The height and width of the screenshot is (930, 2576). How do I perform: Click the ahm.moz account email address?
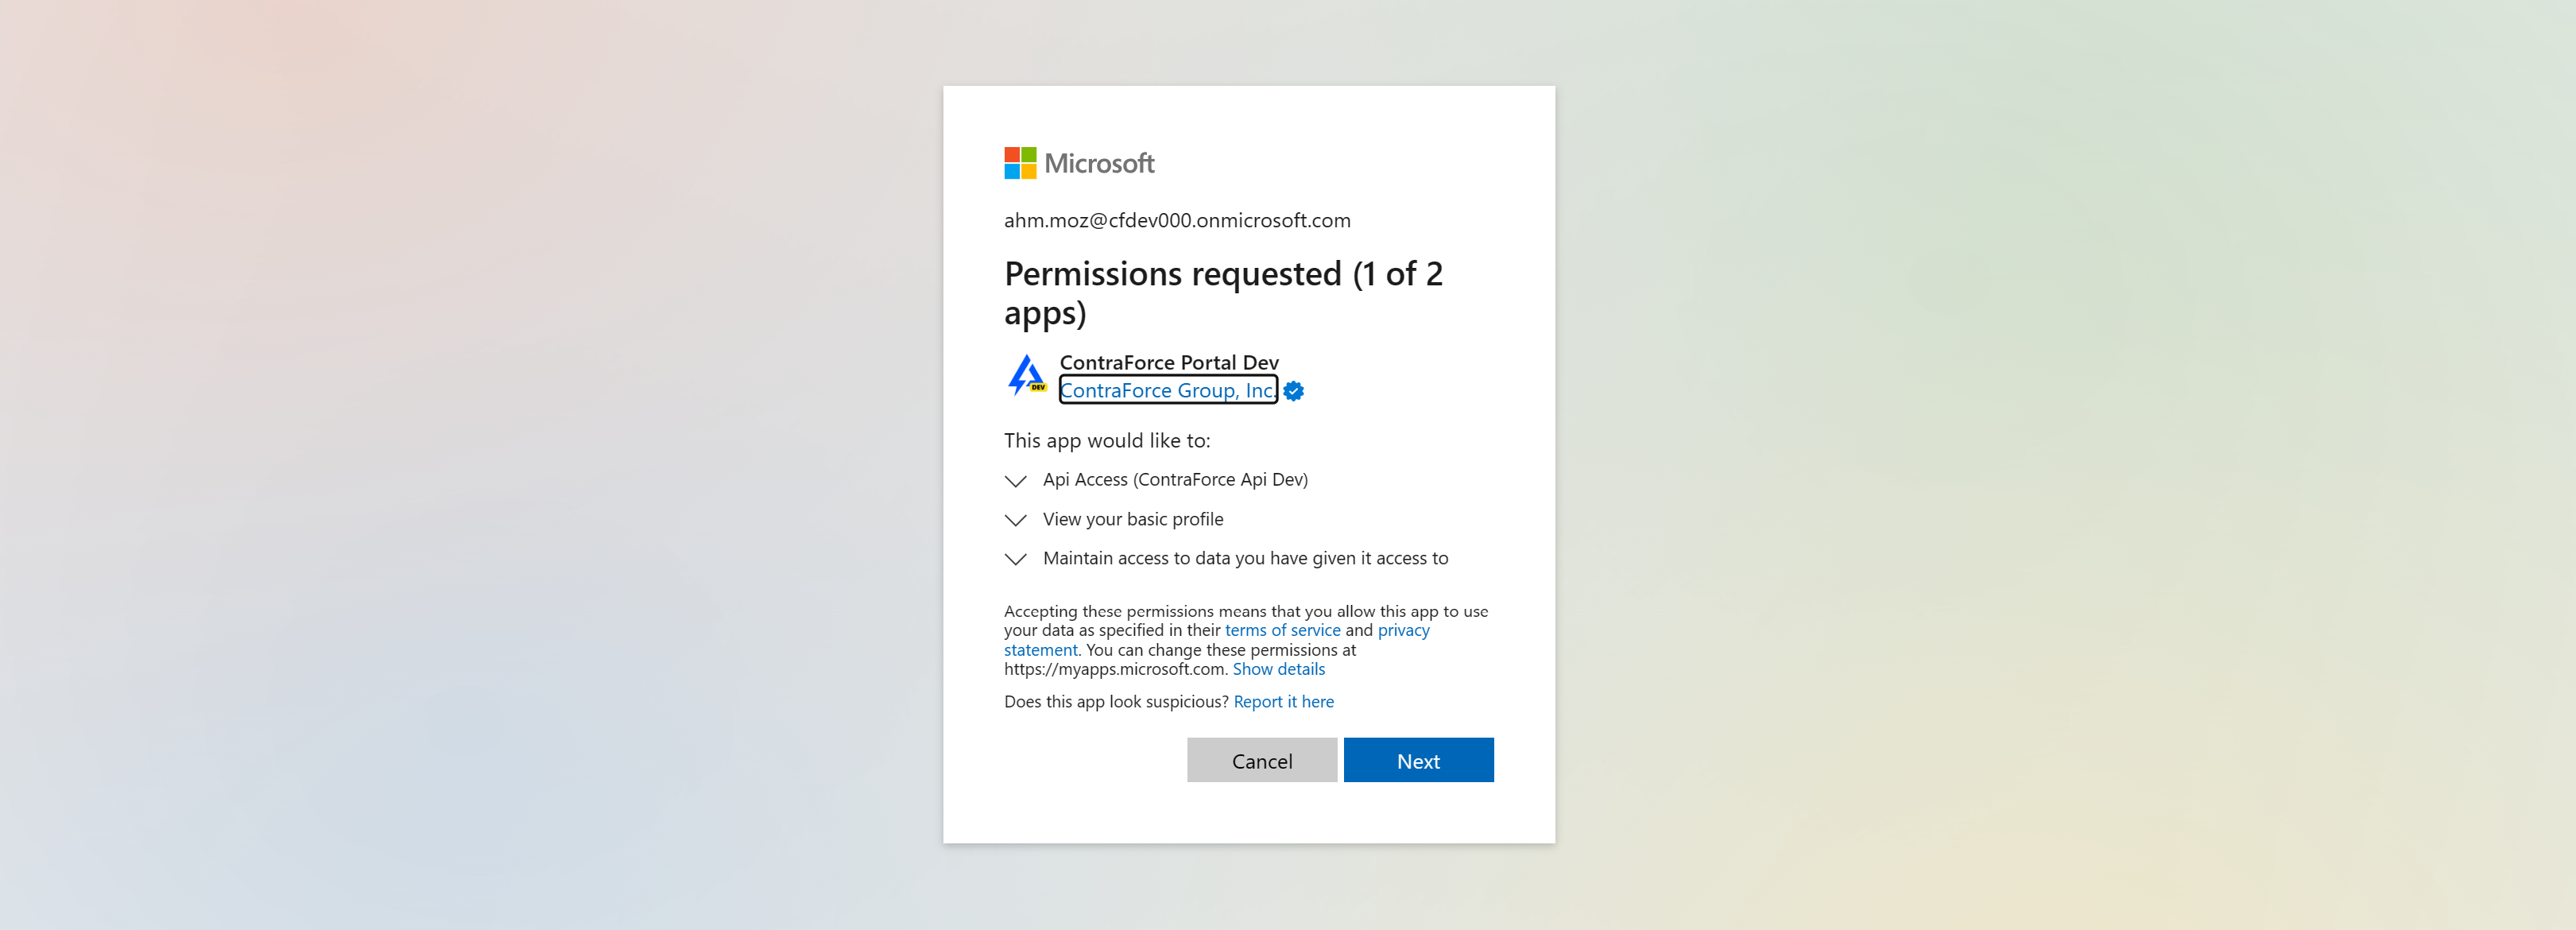pyautogui.click(x=1176, y=220)
